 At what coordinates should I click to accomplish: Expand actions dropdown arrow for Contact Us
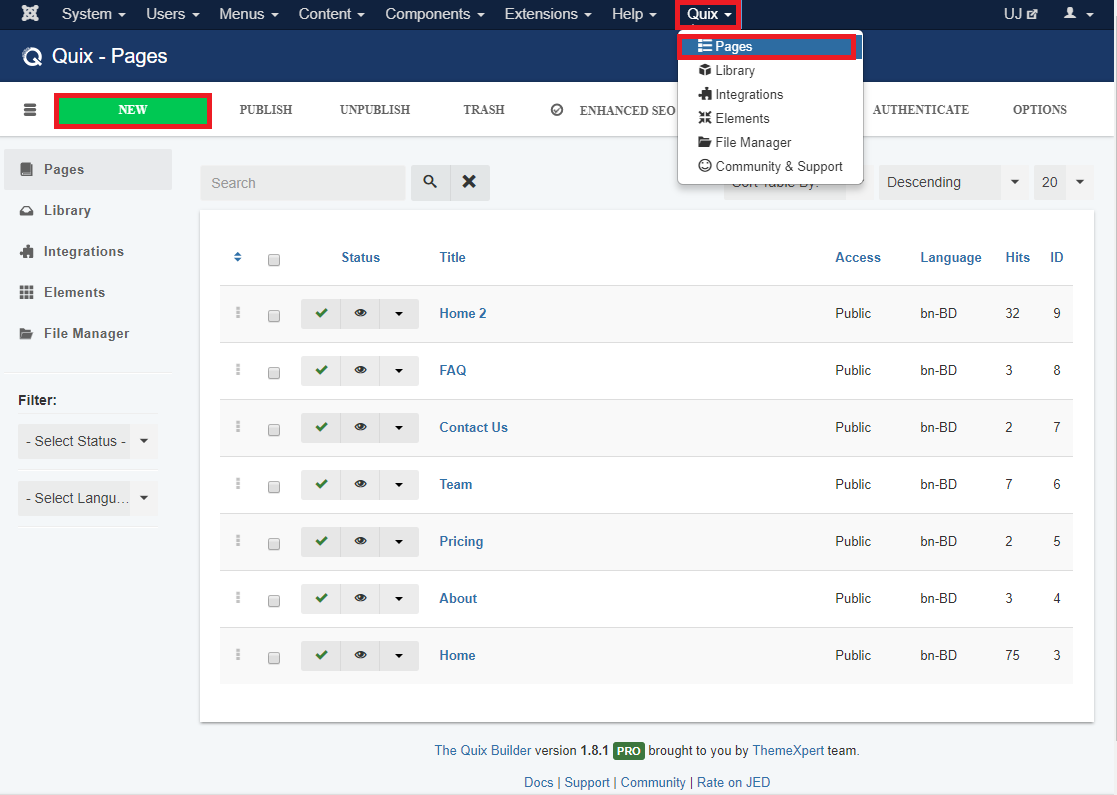[x=399, y=427]
